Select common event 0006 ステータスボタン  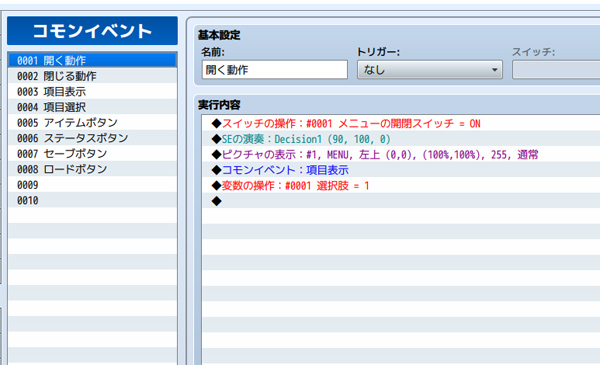coord(92,138)
